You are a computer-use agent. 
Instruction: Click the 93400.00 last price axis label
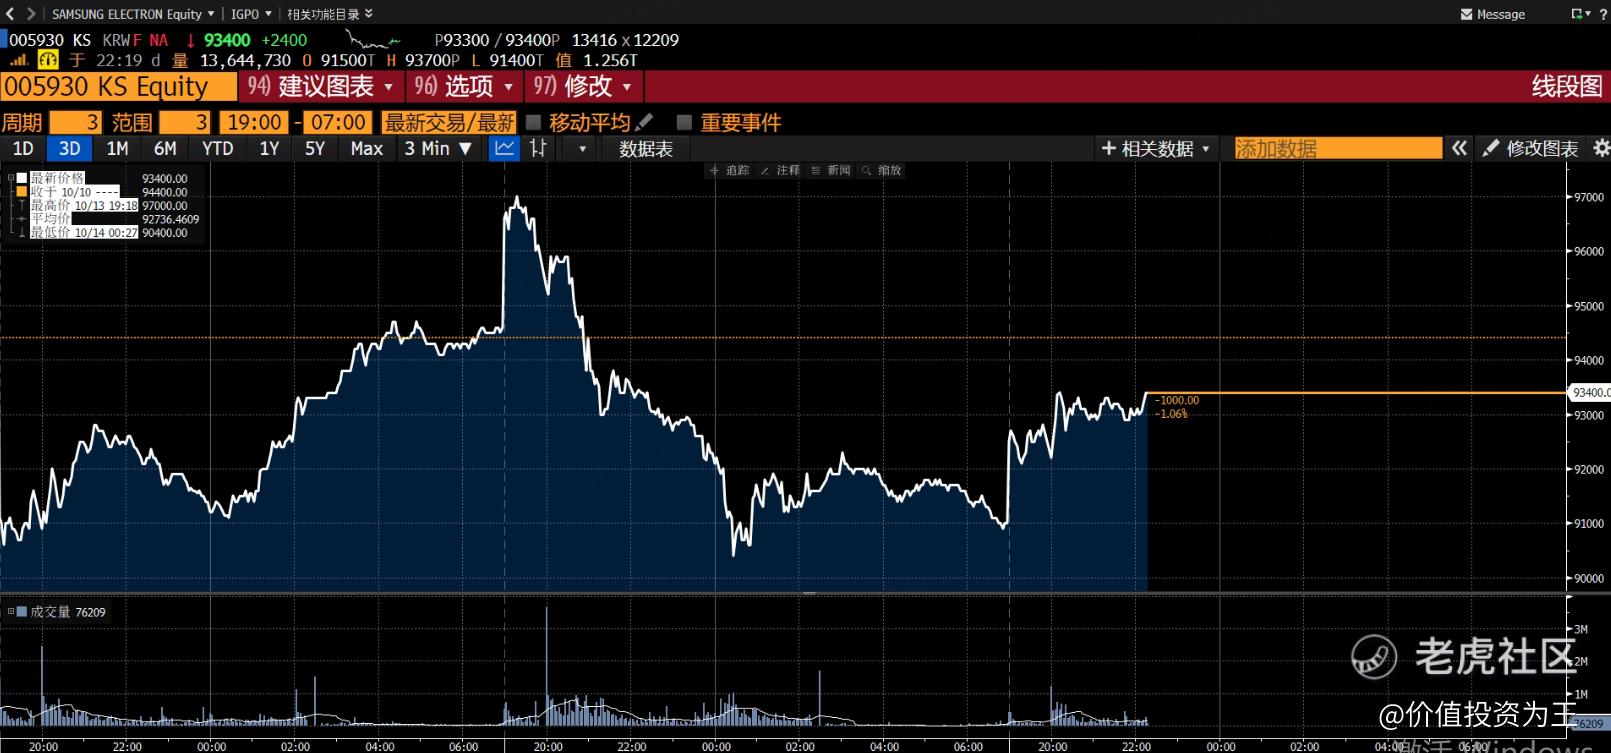(x=1590, y=392)
